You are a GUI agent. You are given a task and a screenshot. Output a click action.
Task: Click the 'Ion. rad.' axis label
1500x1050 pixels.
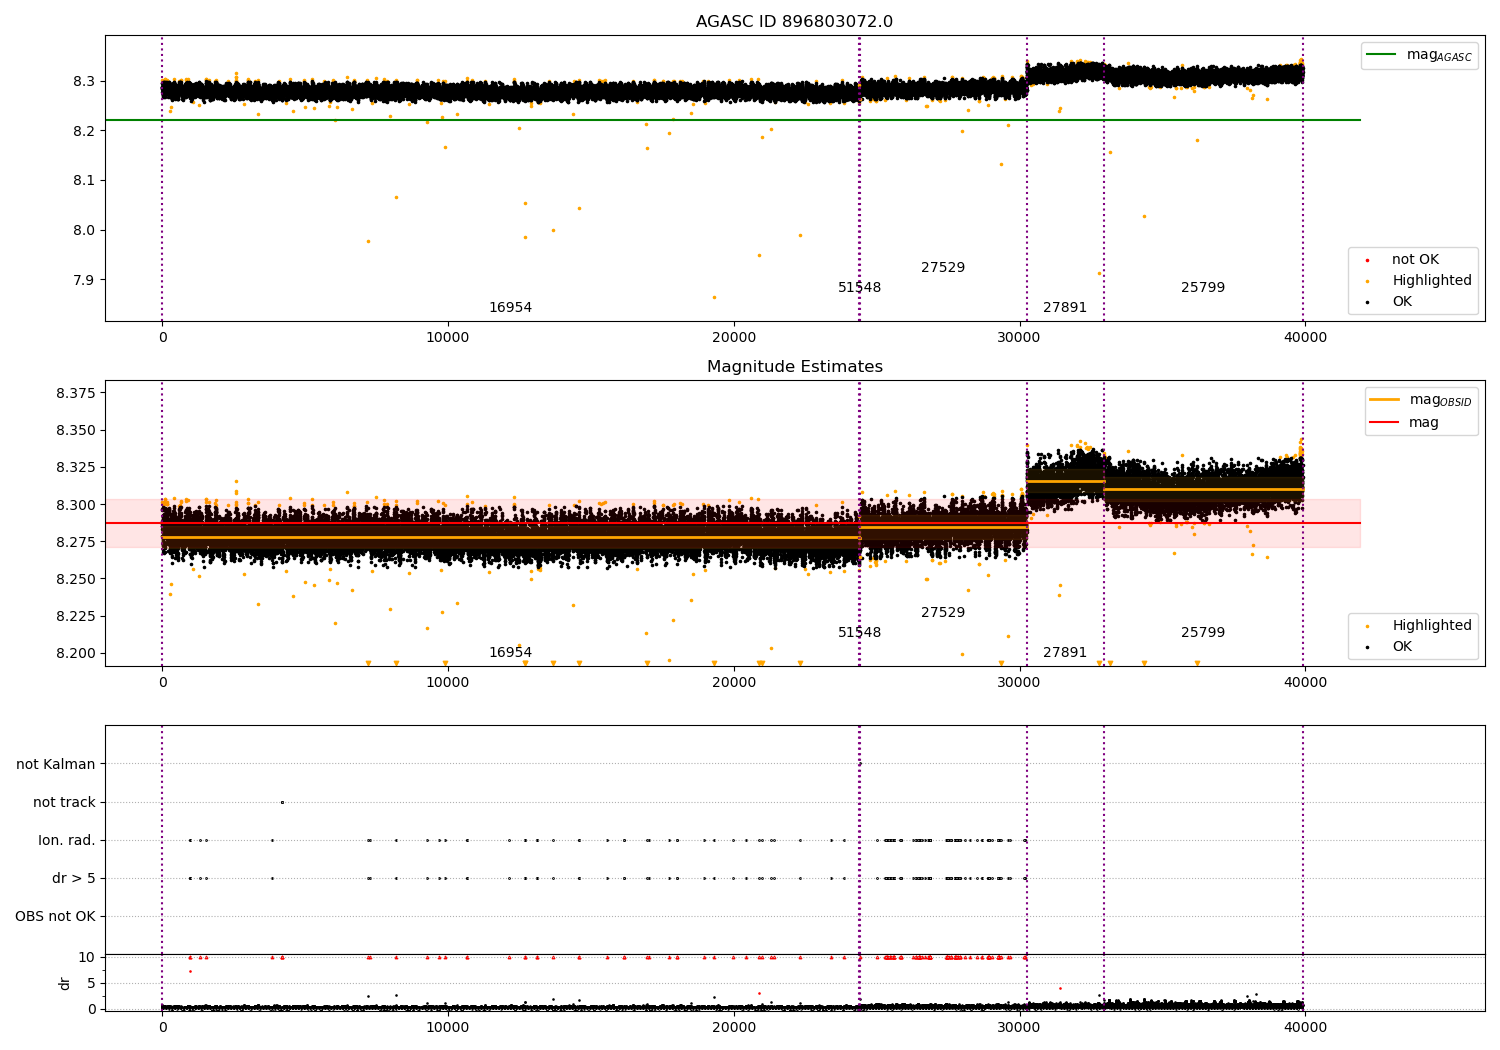click(x=67, y=840)
